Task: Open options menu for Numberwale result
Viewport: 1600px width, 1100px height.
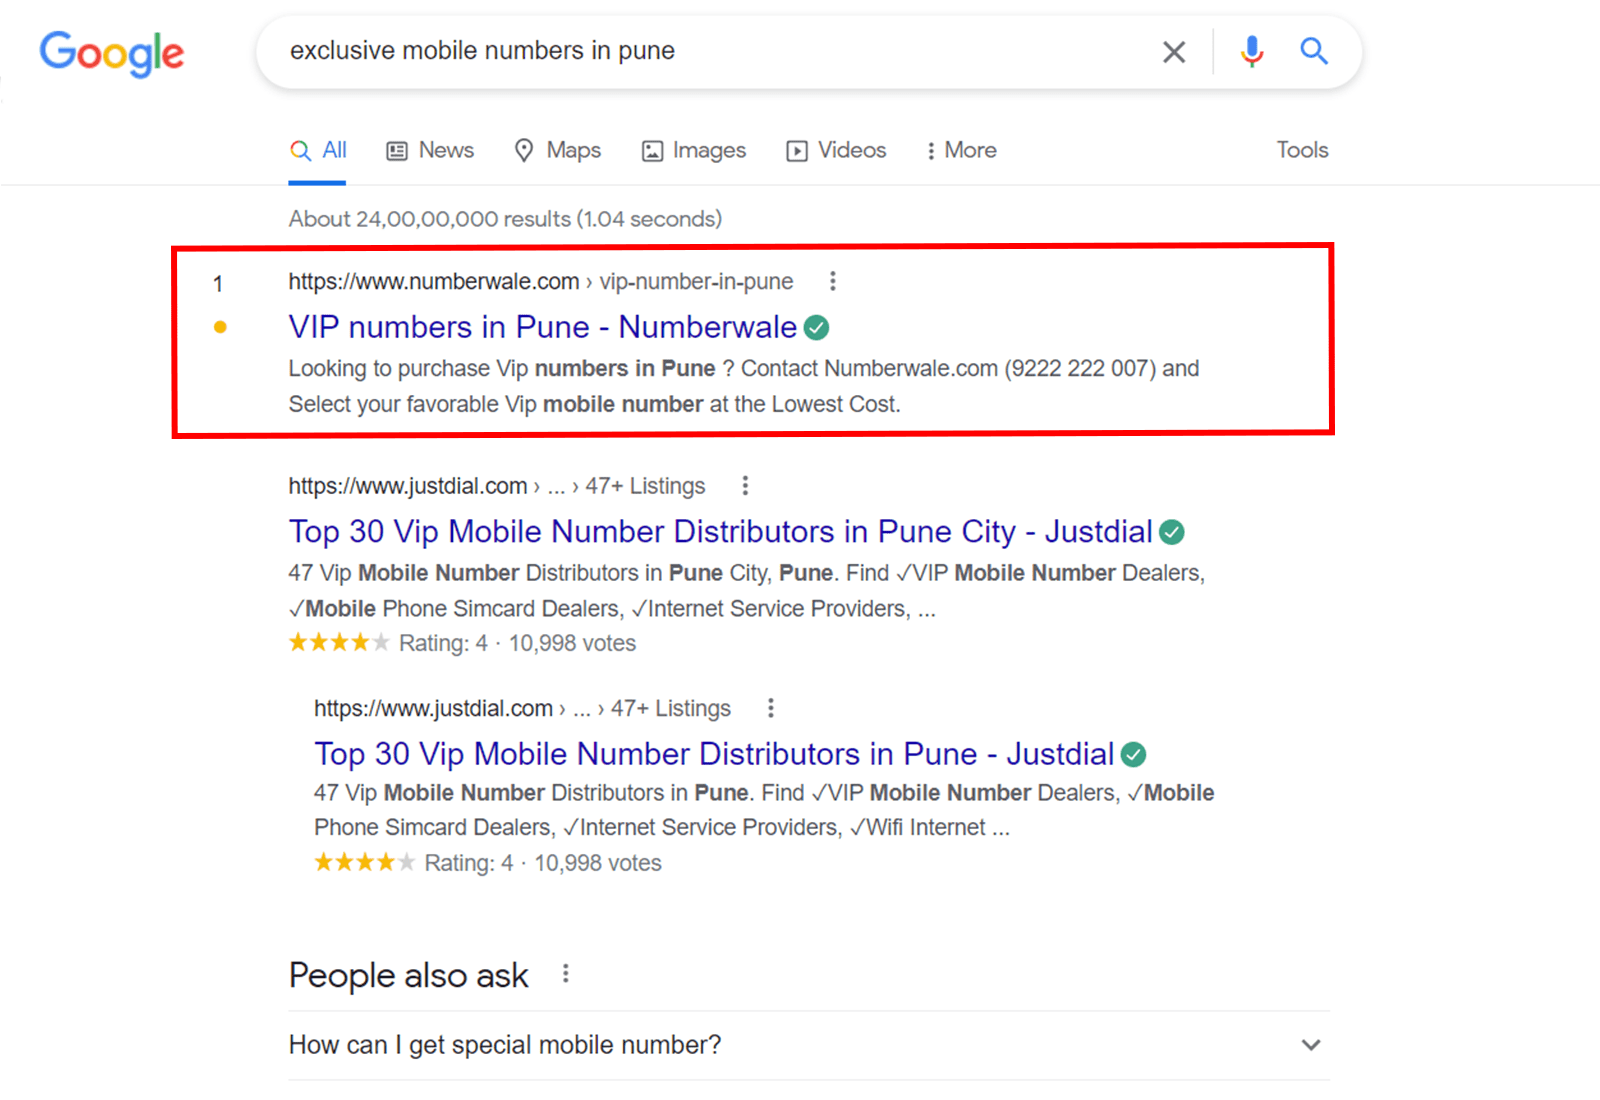Action: point(832,281)
